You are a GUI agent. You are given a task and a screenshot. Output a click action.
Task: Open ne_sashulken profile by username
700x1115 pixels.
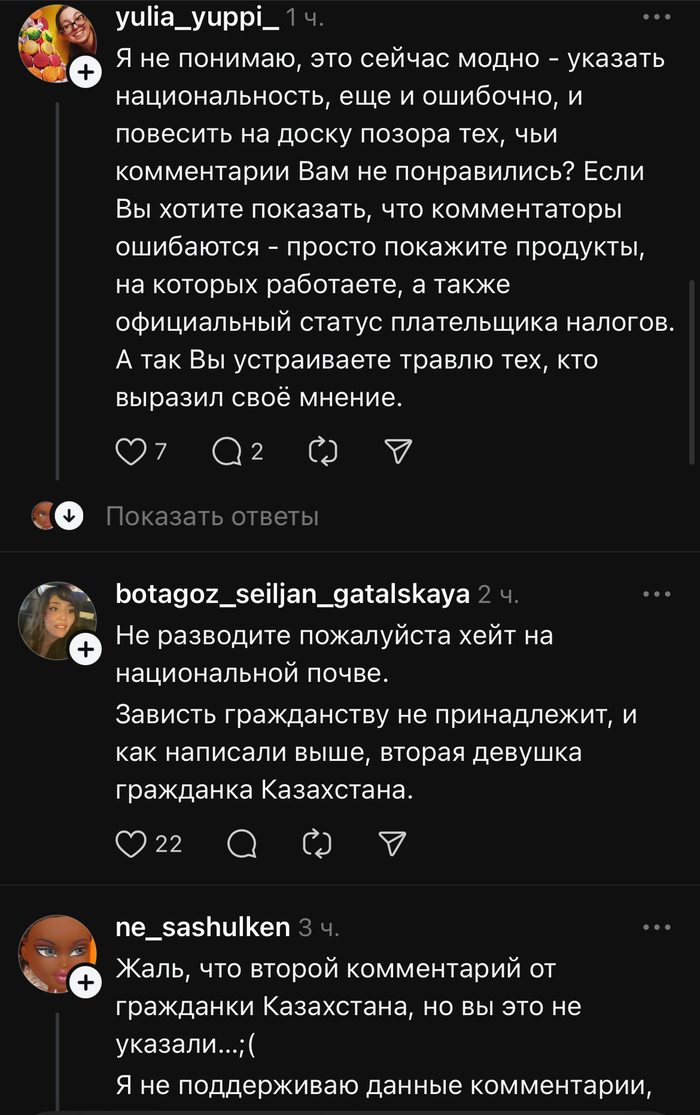(x=203, y=927)
